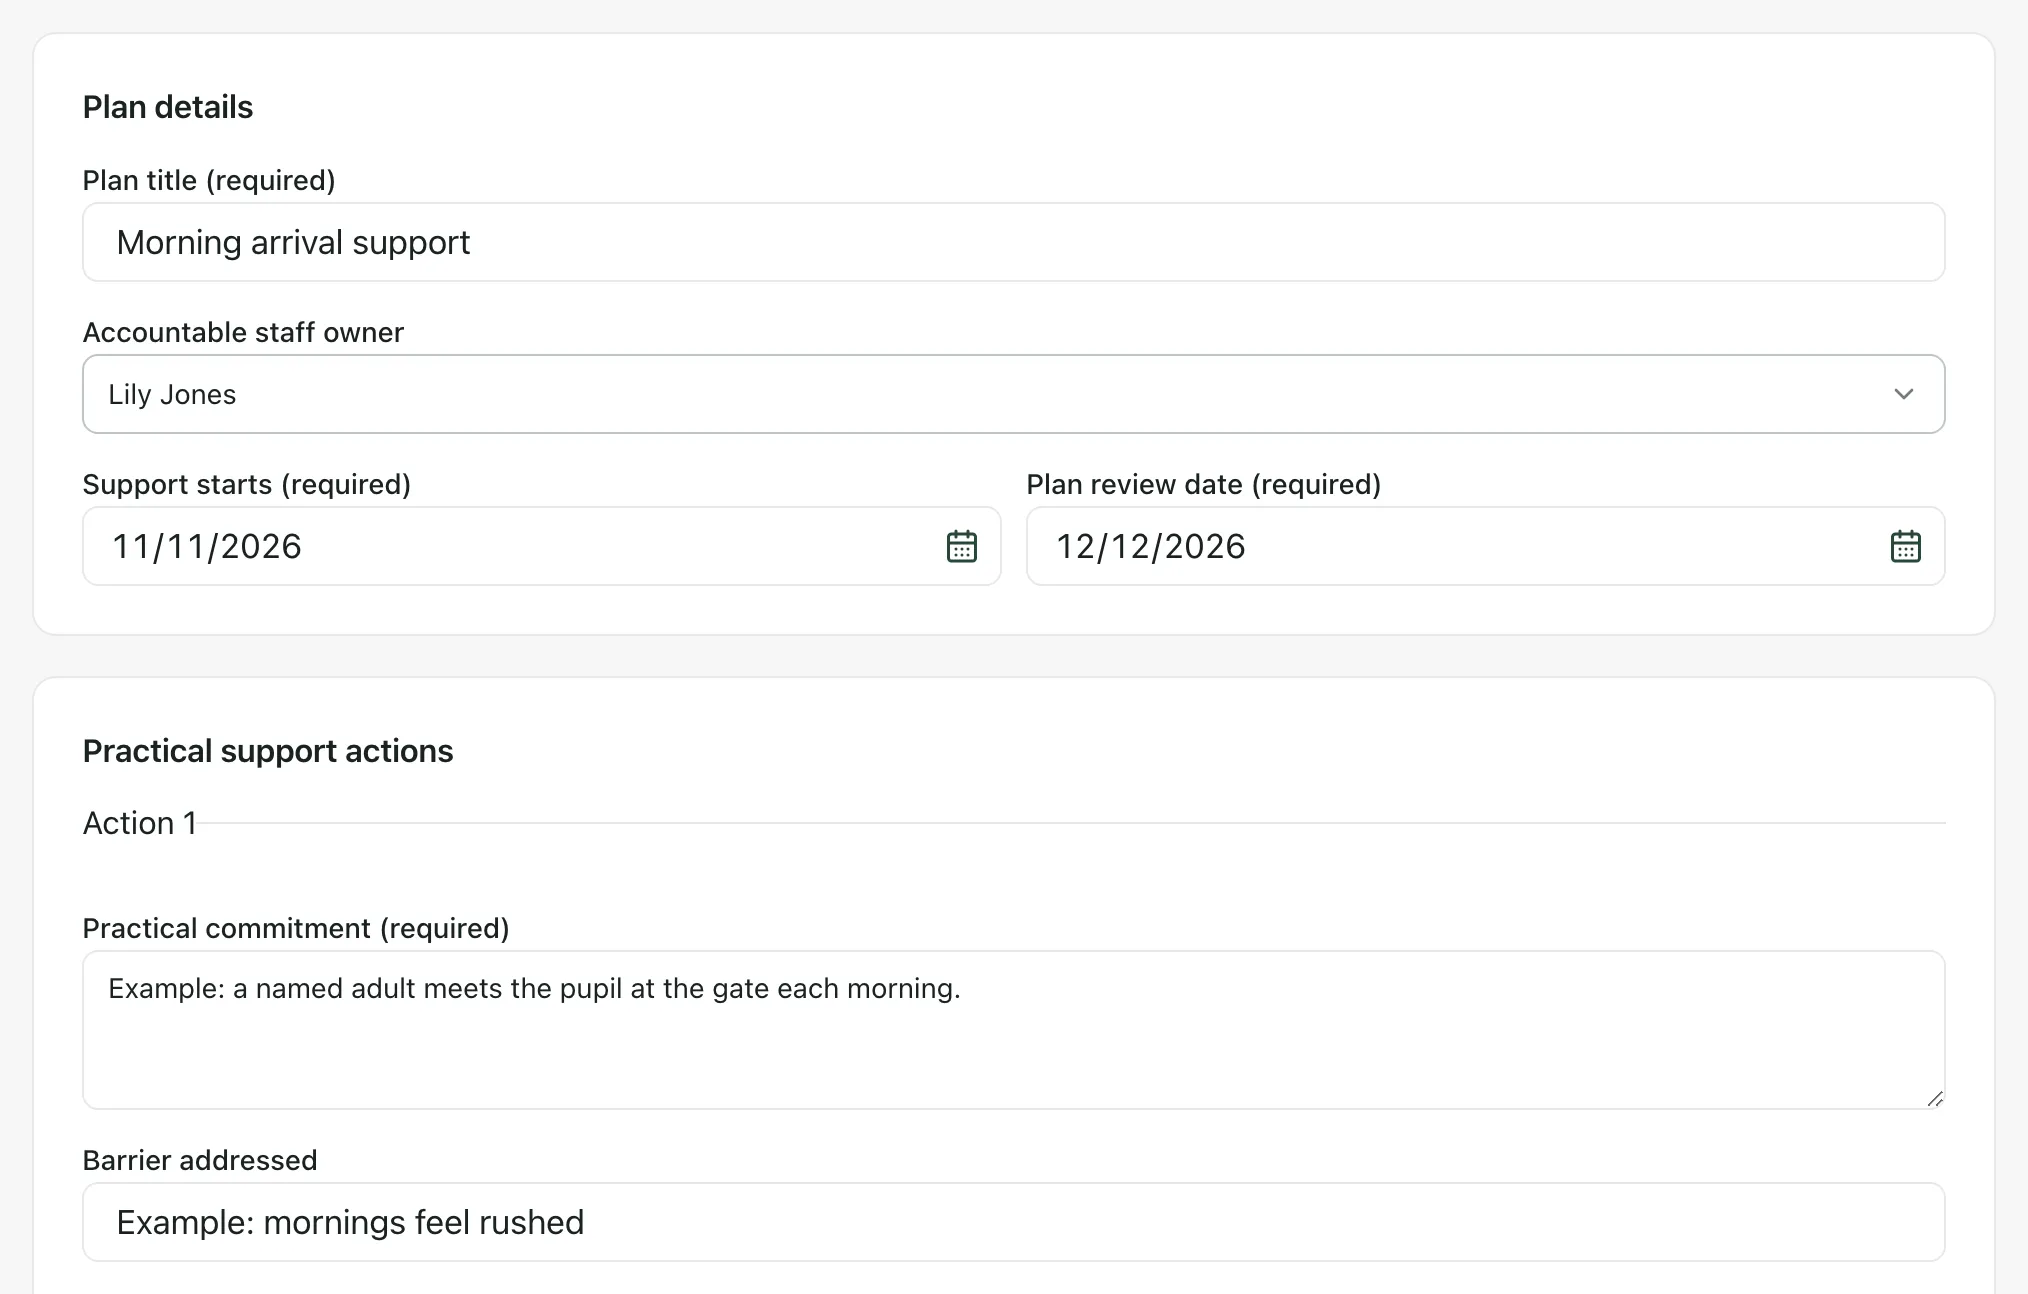
Task: Click the Barrier addressed input field
Action: click(1013, 1222)
